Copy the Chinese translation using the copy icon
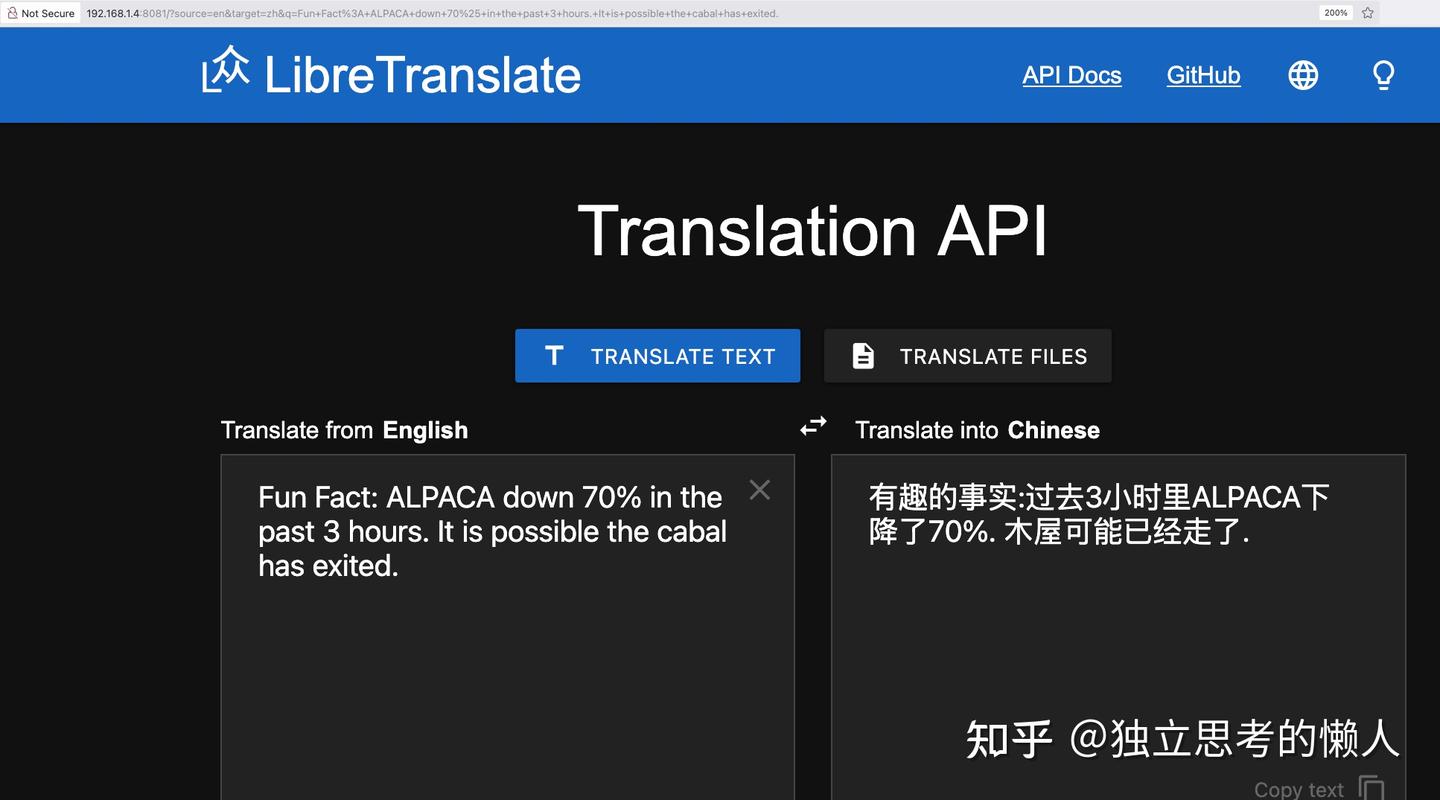Image resolution: width=1440 pixels, height=800 pixels. (1371, 788)
